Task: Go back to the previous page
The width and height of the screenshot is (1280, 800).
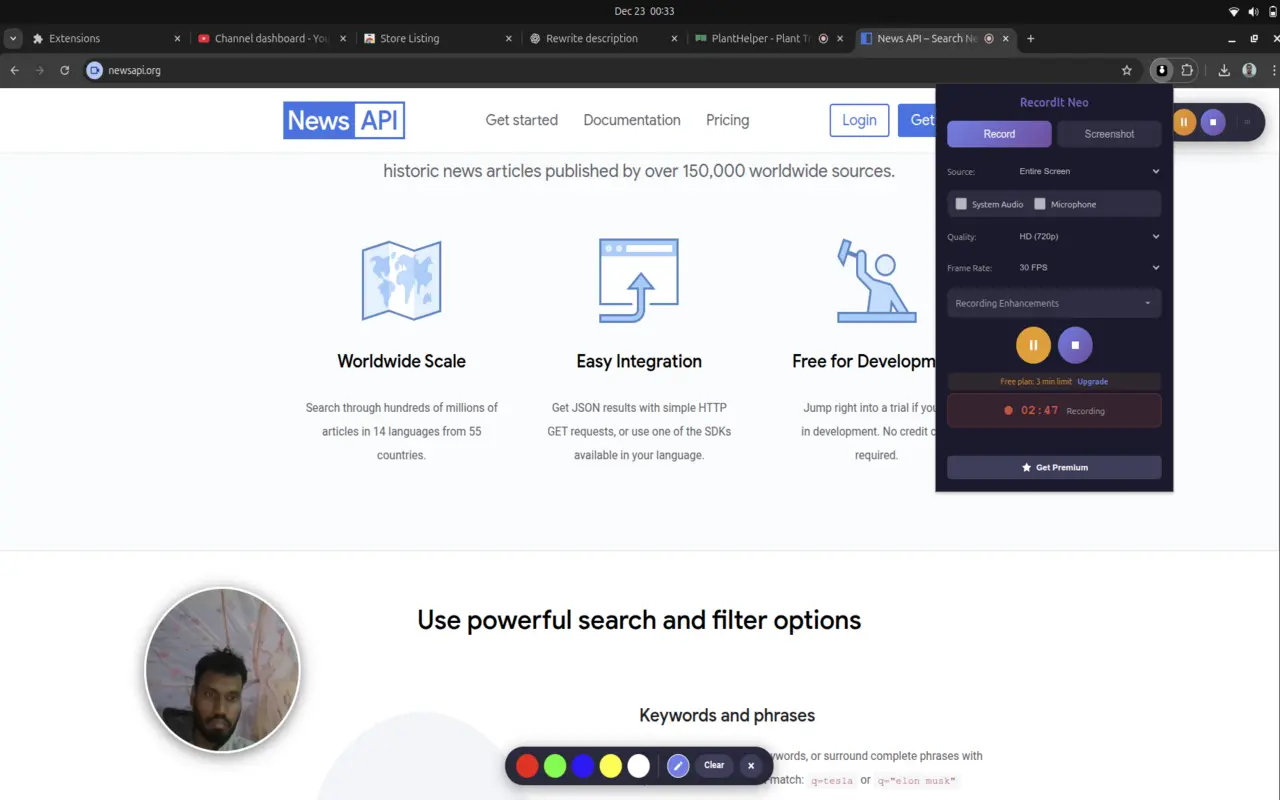Action: coord(14,70)
